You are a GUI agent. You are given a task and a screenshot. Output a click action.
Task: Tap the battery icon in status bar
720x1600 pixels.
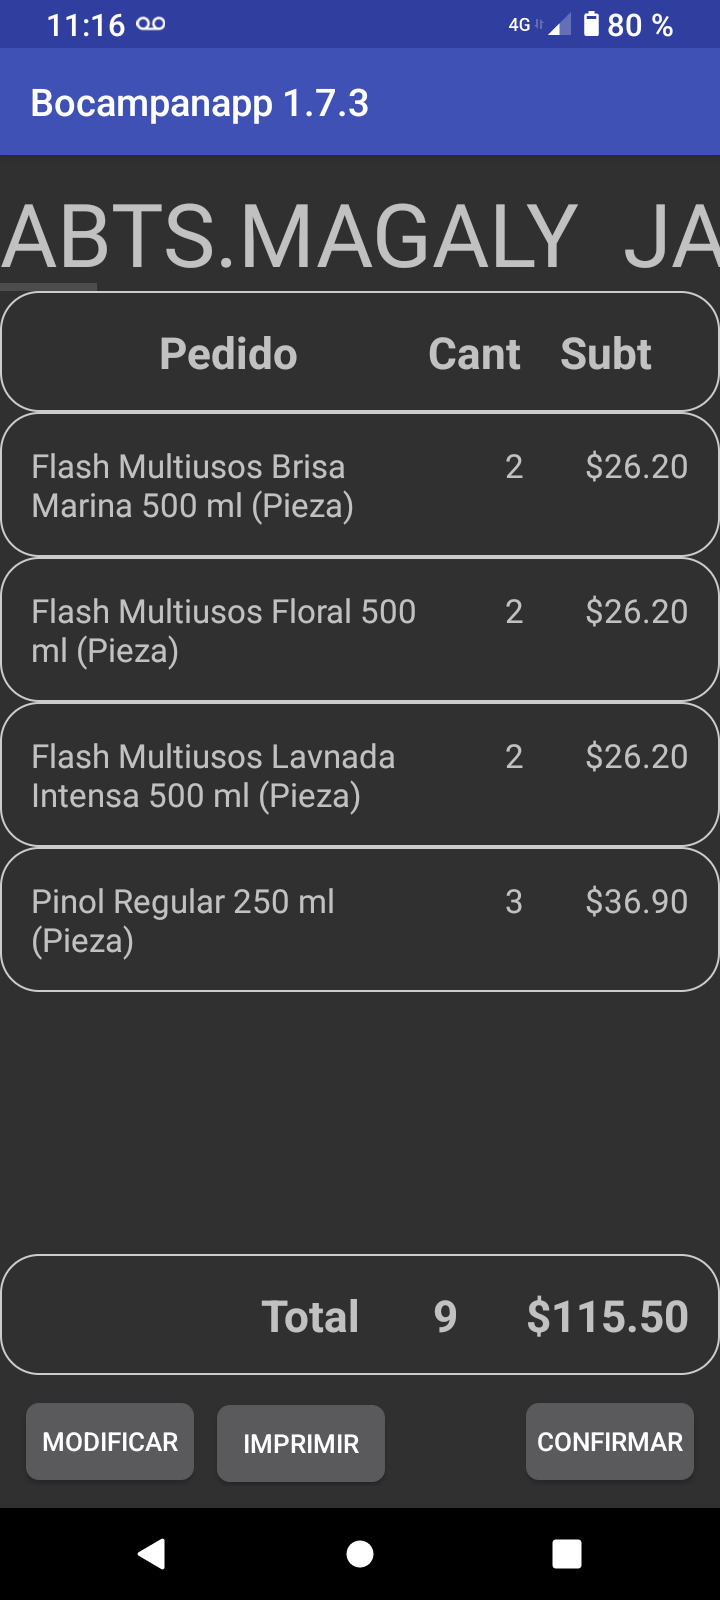point(591,24)
